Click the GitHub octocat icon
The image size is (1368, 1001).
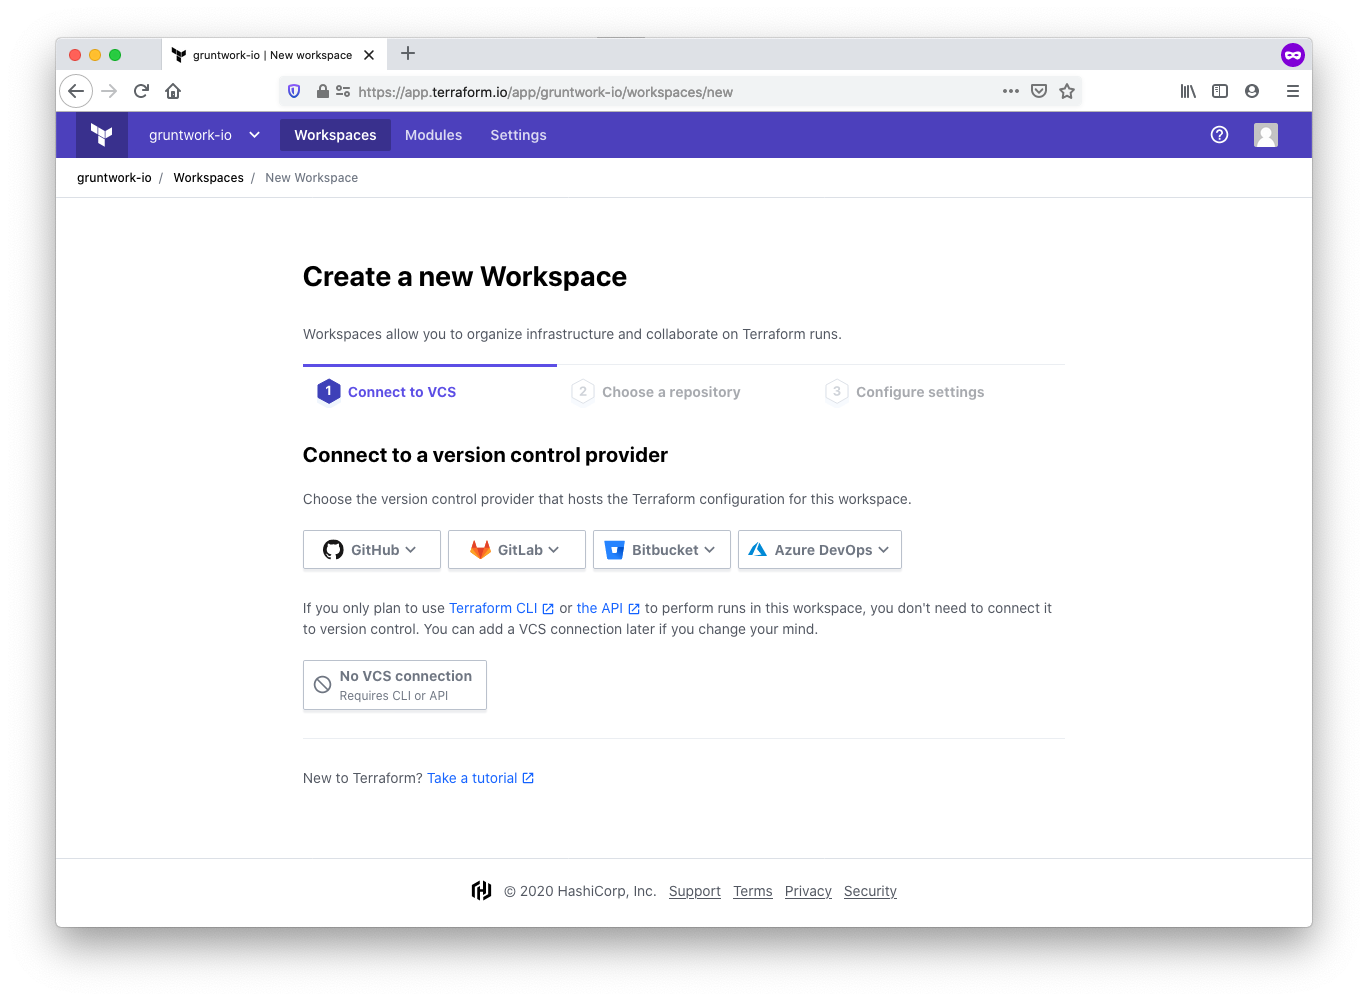[x=333, y=549]
